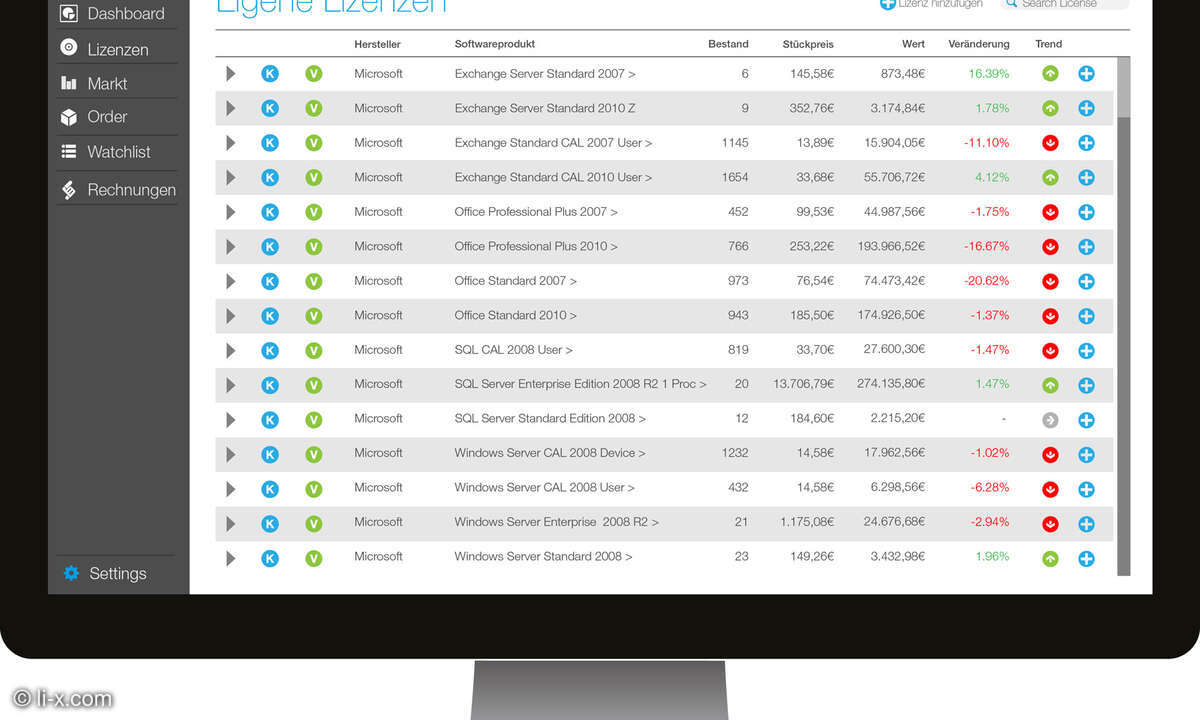Viewport: 1200px width, 720px height.
Task: Open Dashboard in the sidebar
Action: tap(113, 14)
